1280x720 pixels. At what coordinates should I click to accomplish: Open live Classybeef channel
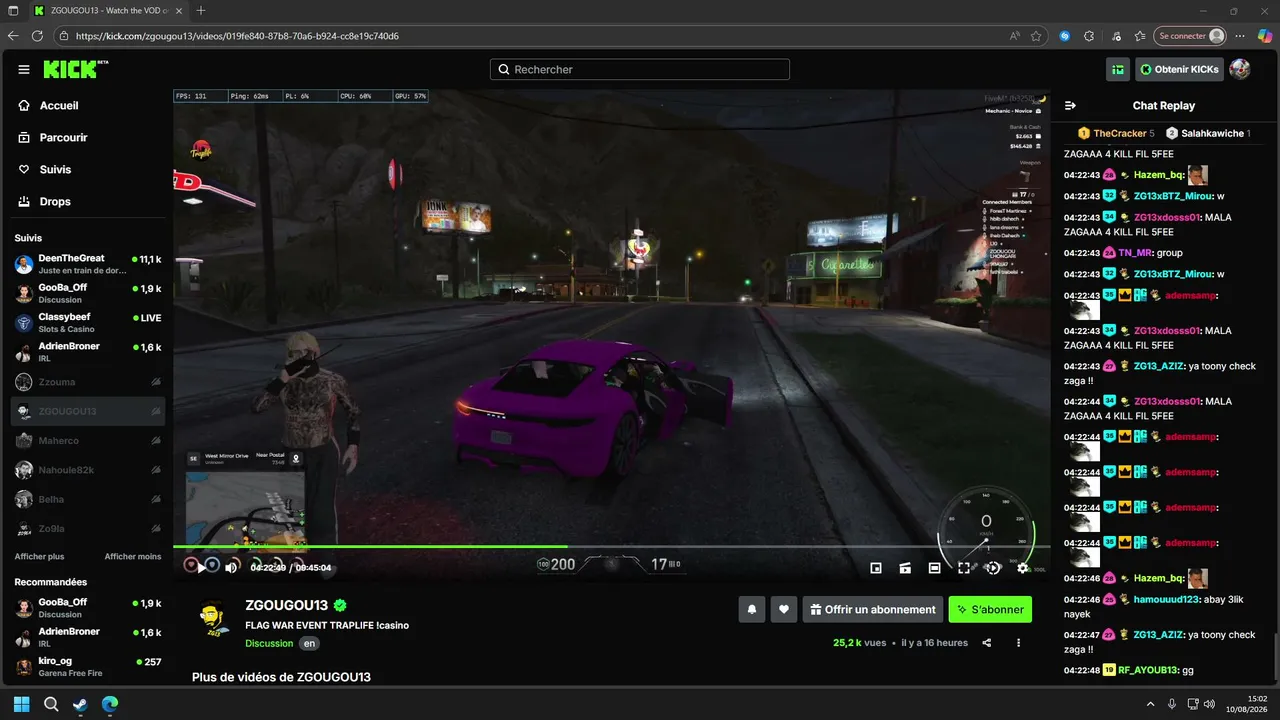(88, 323)
